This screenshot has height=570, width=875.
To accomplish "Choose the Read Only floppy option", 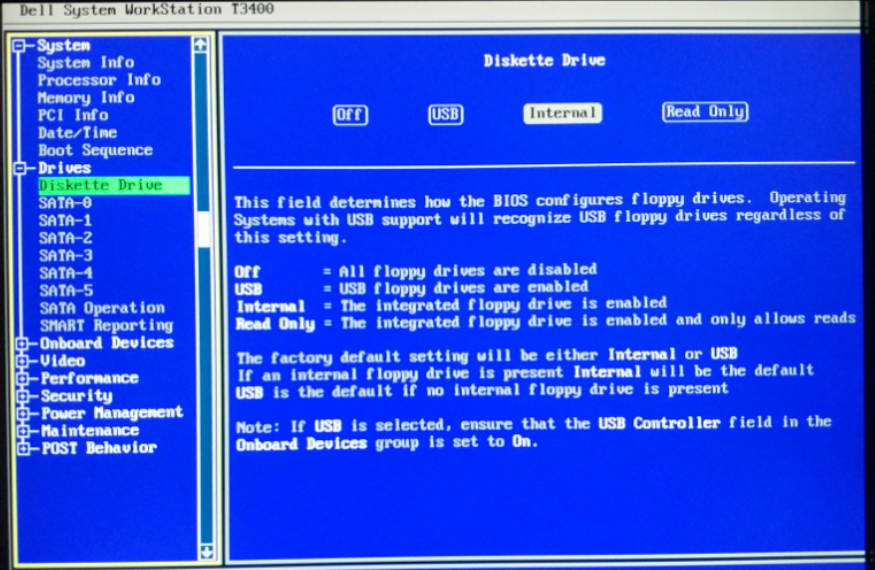I will pyautogui.click(x=704, y=112).
